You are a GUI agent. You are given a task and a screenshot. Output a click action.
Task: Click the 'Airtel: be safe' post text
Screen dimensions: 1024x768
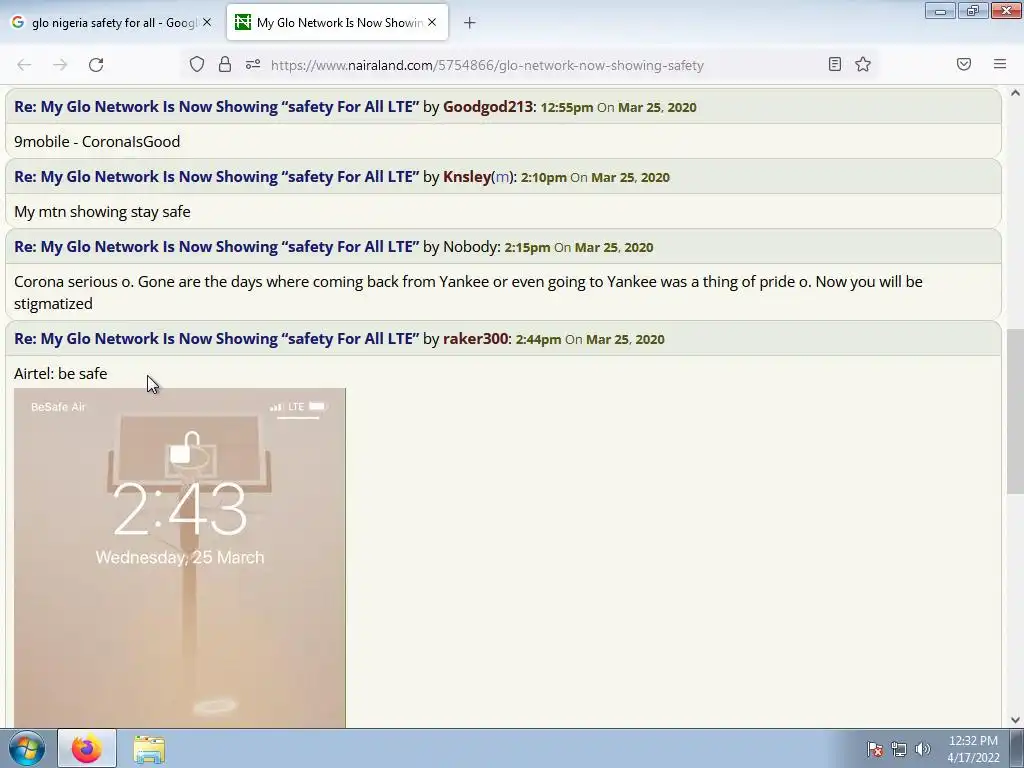[x=60, y=374]
